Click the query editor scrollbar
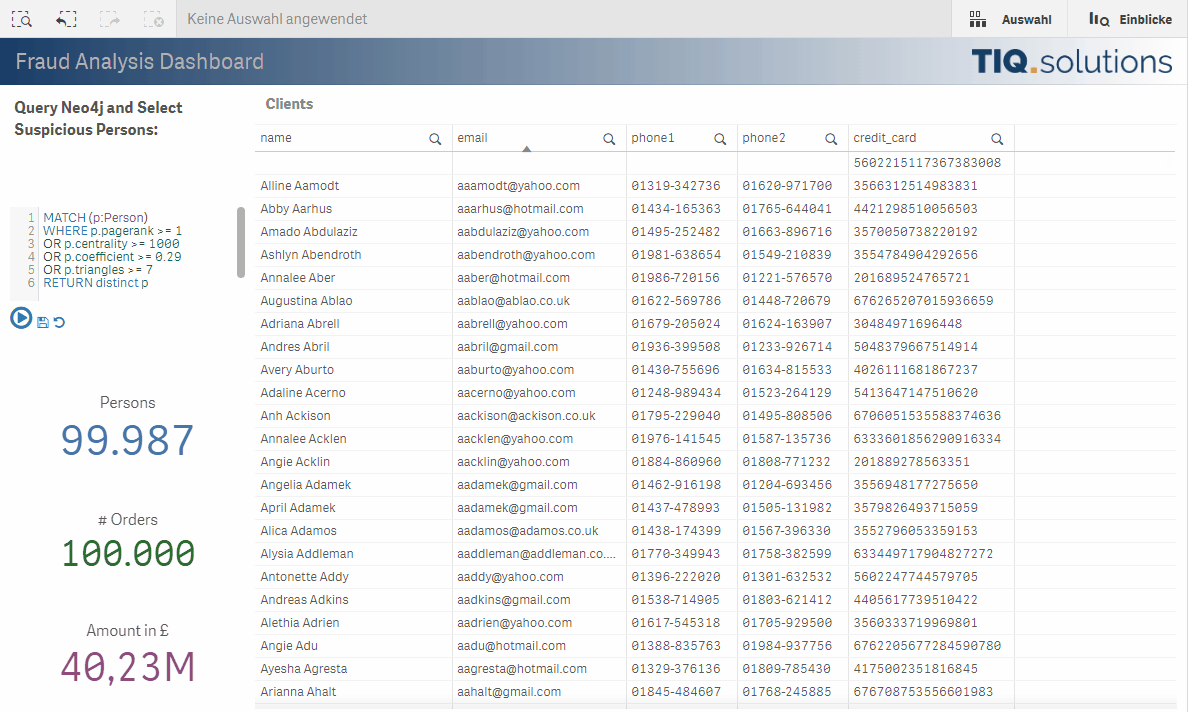Screen dimensions: 1188x712 click(241, 242)
